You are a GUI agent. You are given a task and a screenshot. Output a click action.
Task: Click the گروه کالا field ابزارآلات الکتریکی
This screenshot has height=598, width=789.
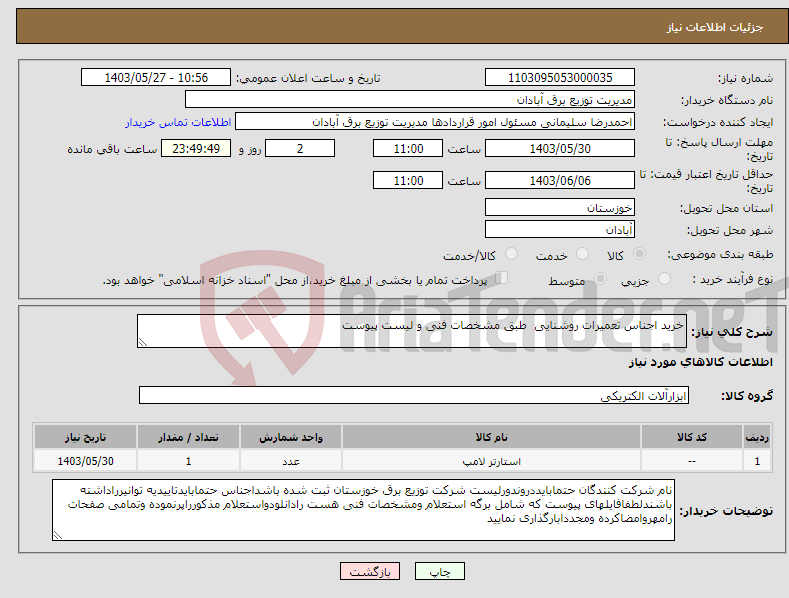(x=414, y=395)
